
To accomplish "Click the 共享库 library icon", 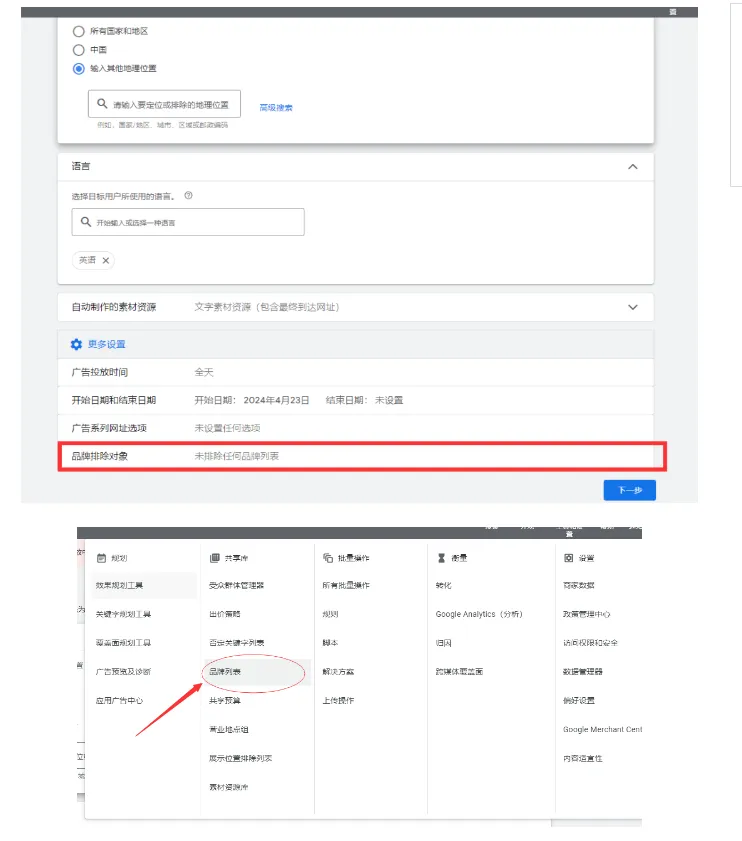I will 215,558.
